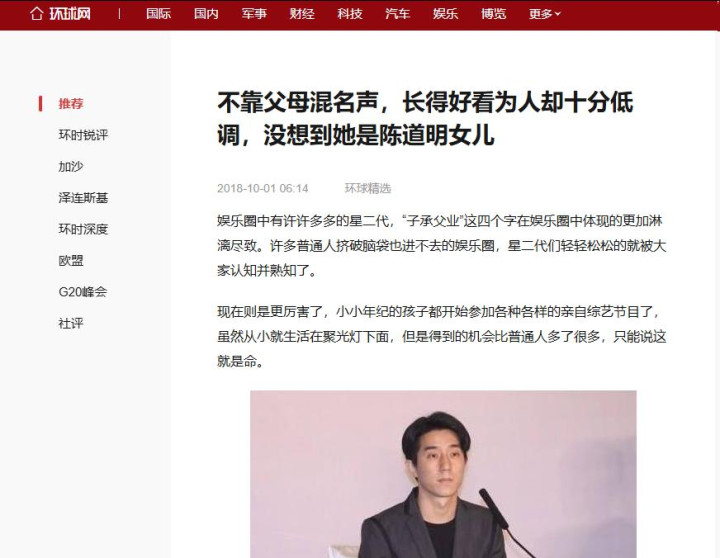Open the 欧盟 sidebar topic

pyautogui.click(x=71, y=261)
